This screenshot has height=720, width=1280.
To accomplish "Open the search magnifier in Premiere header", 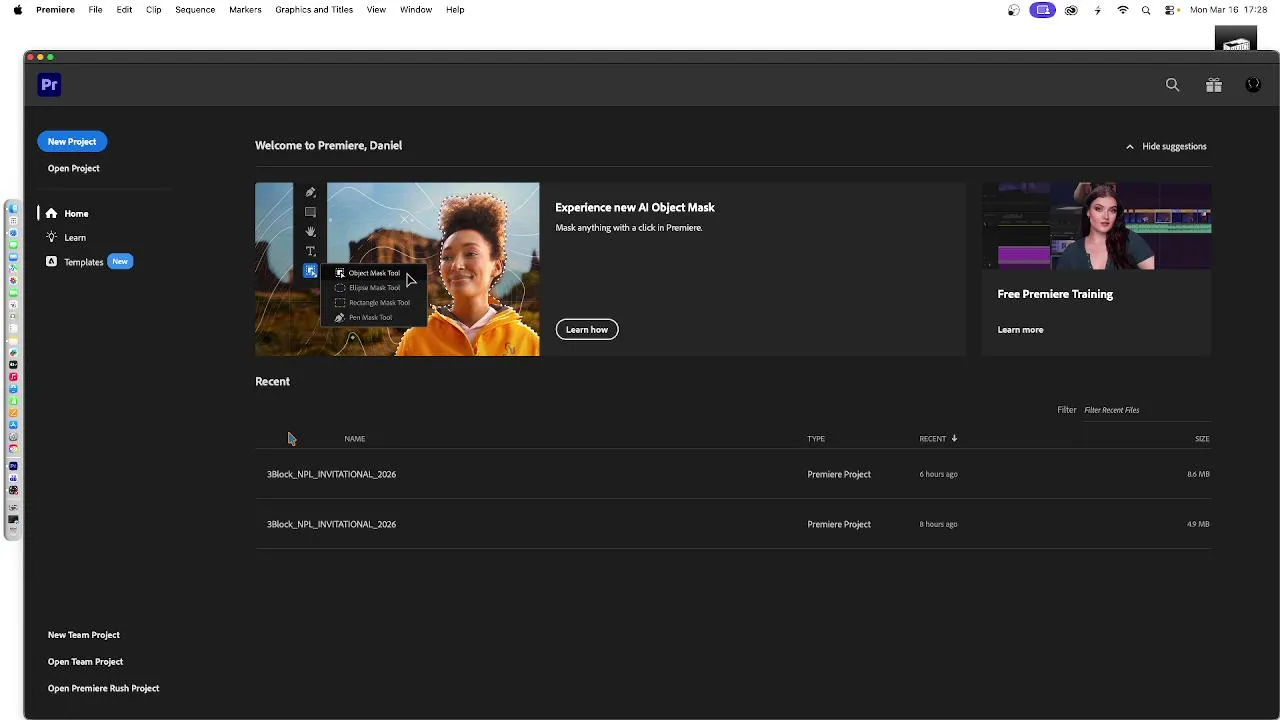I will [1172, 85].
